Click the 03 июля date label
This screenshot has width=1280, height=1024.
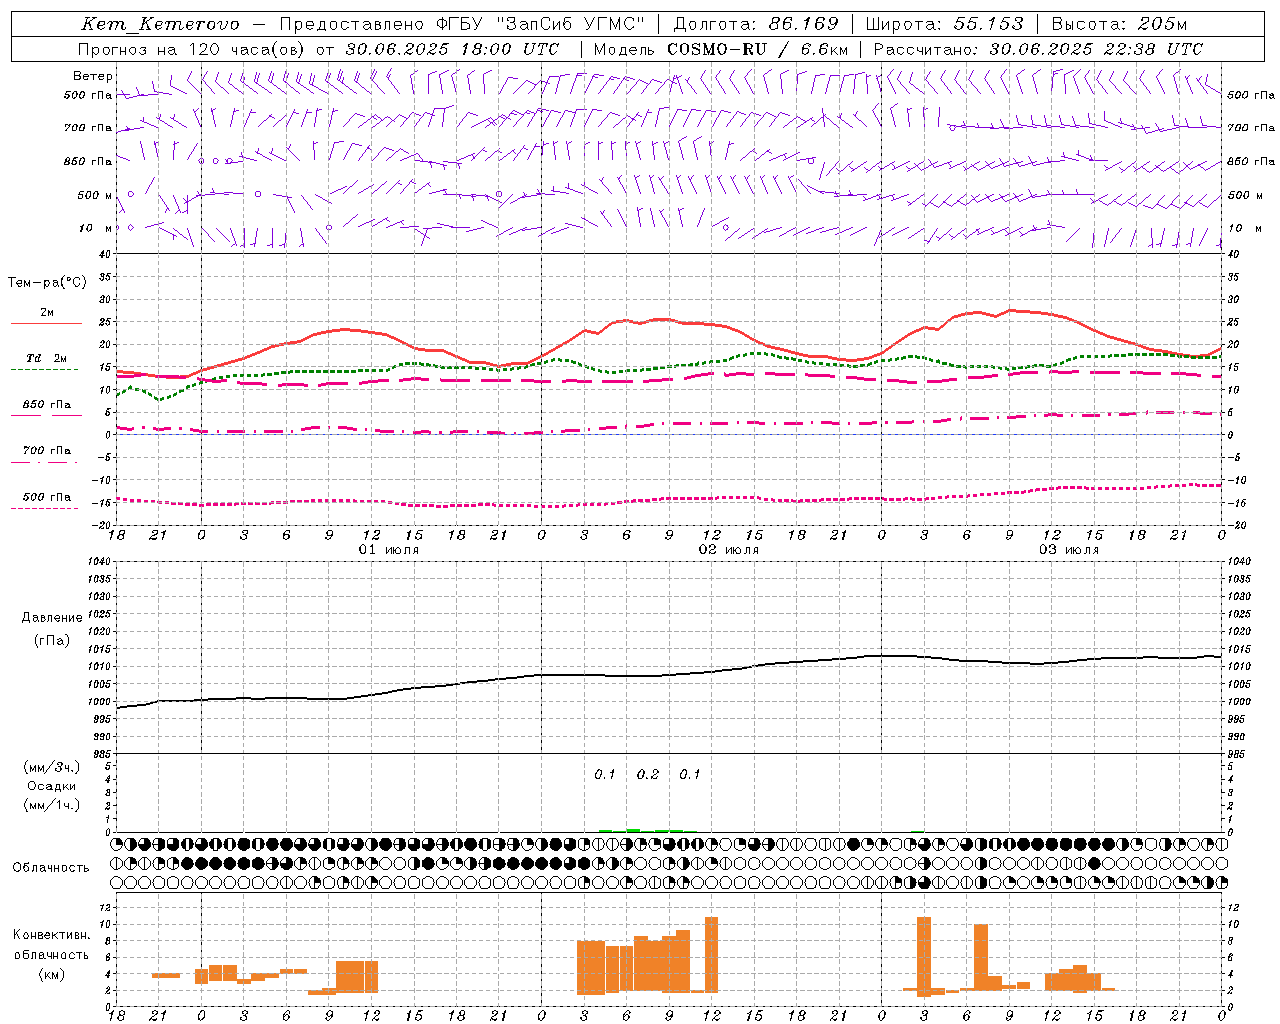click(x=1068, y=550)
